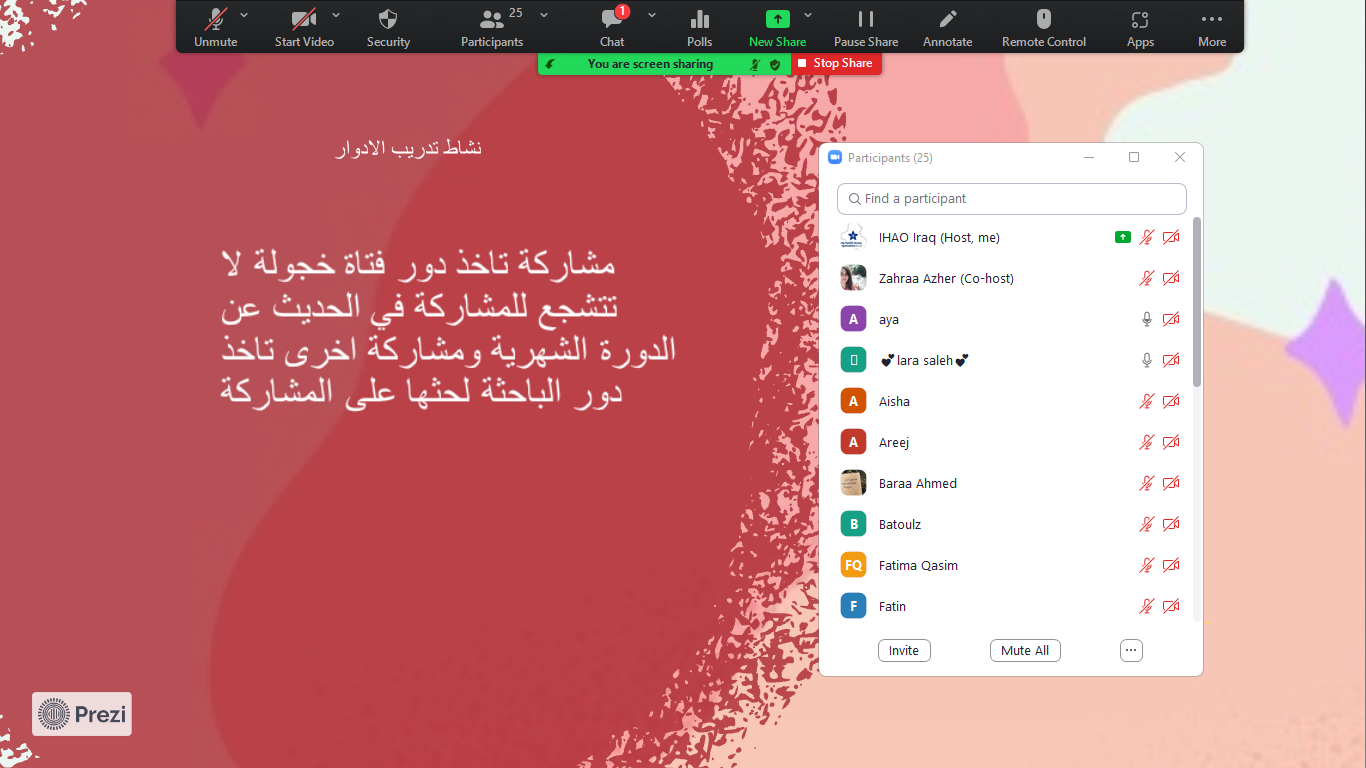Click the Start Video camera icon
The height and width of the screenshot is (768, 1366).
click(x=304, y=18)
